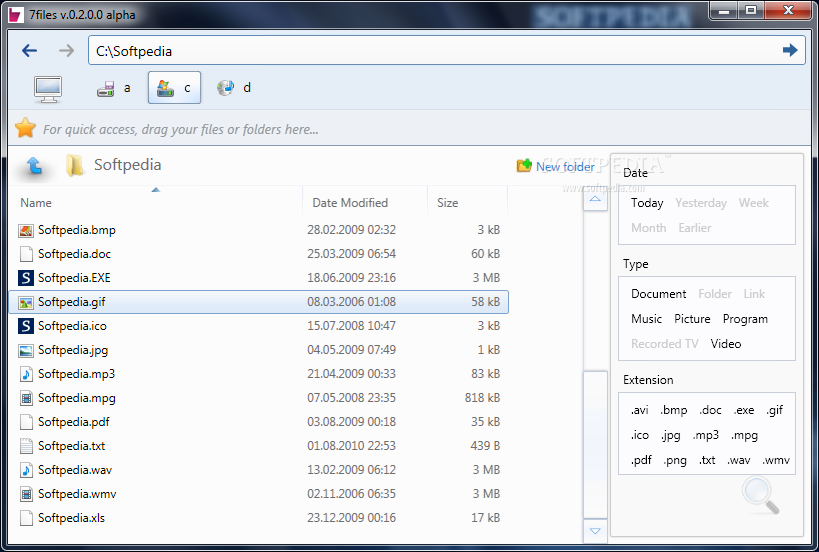
Task: Filter by extension .doc
Action: pos(710,410)
